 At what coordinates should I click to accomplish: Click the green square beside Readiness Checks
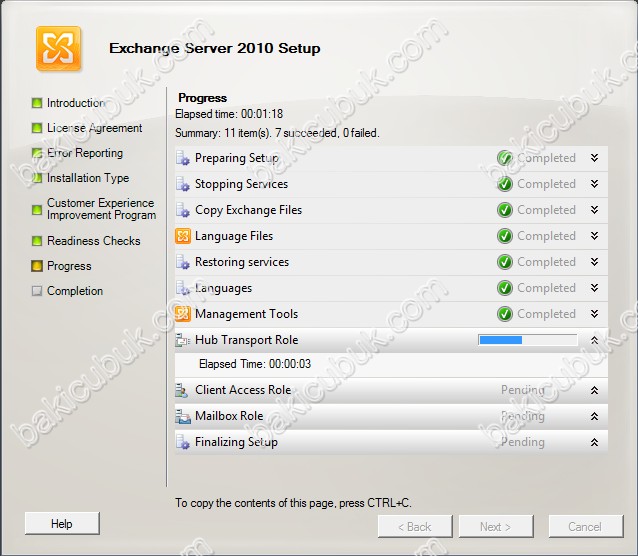37,241
